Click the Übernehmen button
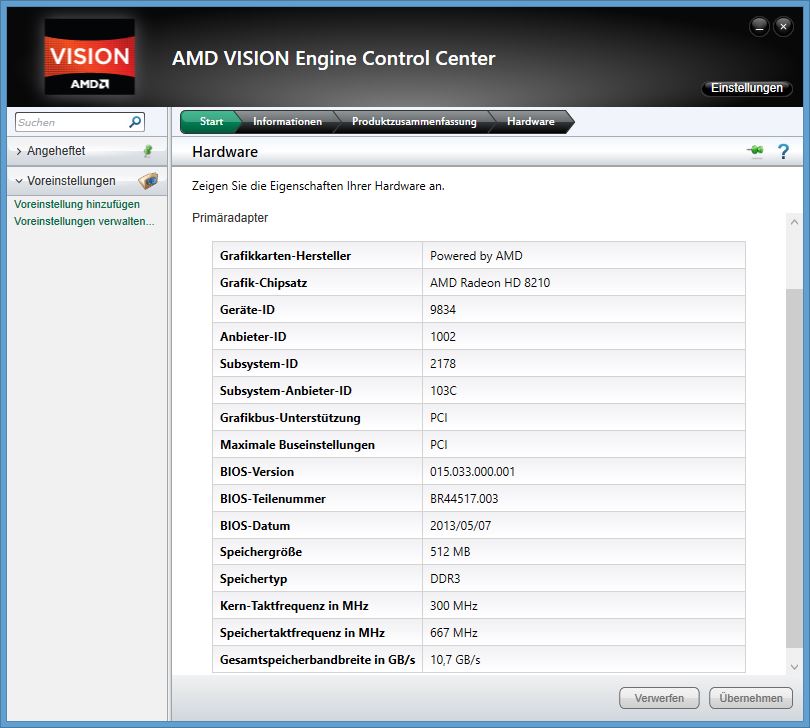Screen dimensions: 810x728 (x=751, y=698)
